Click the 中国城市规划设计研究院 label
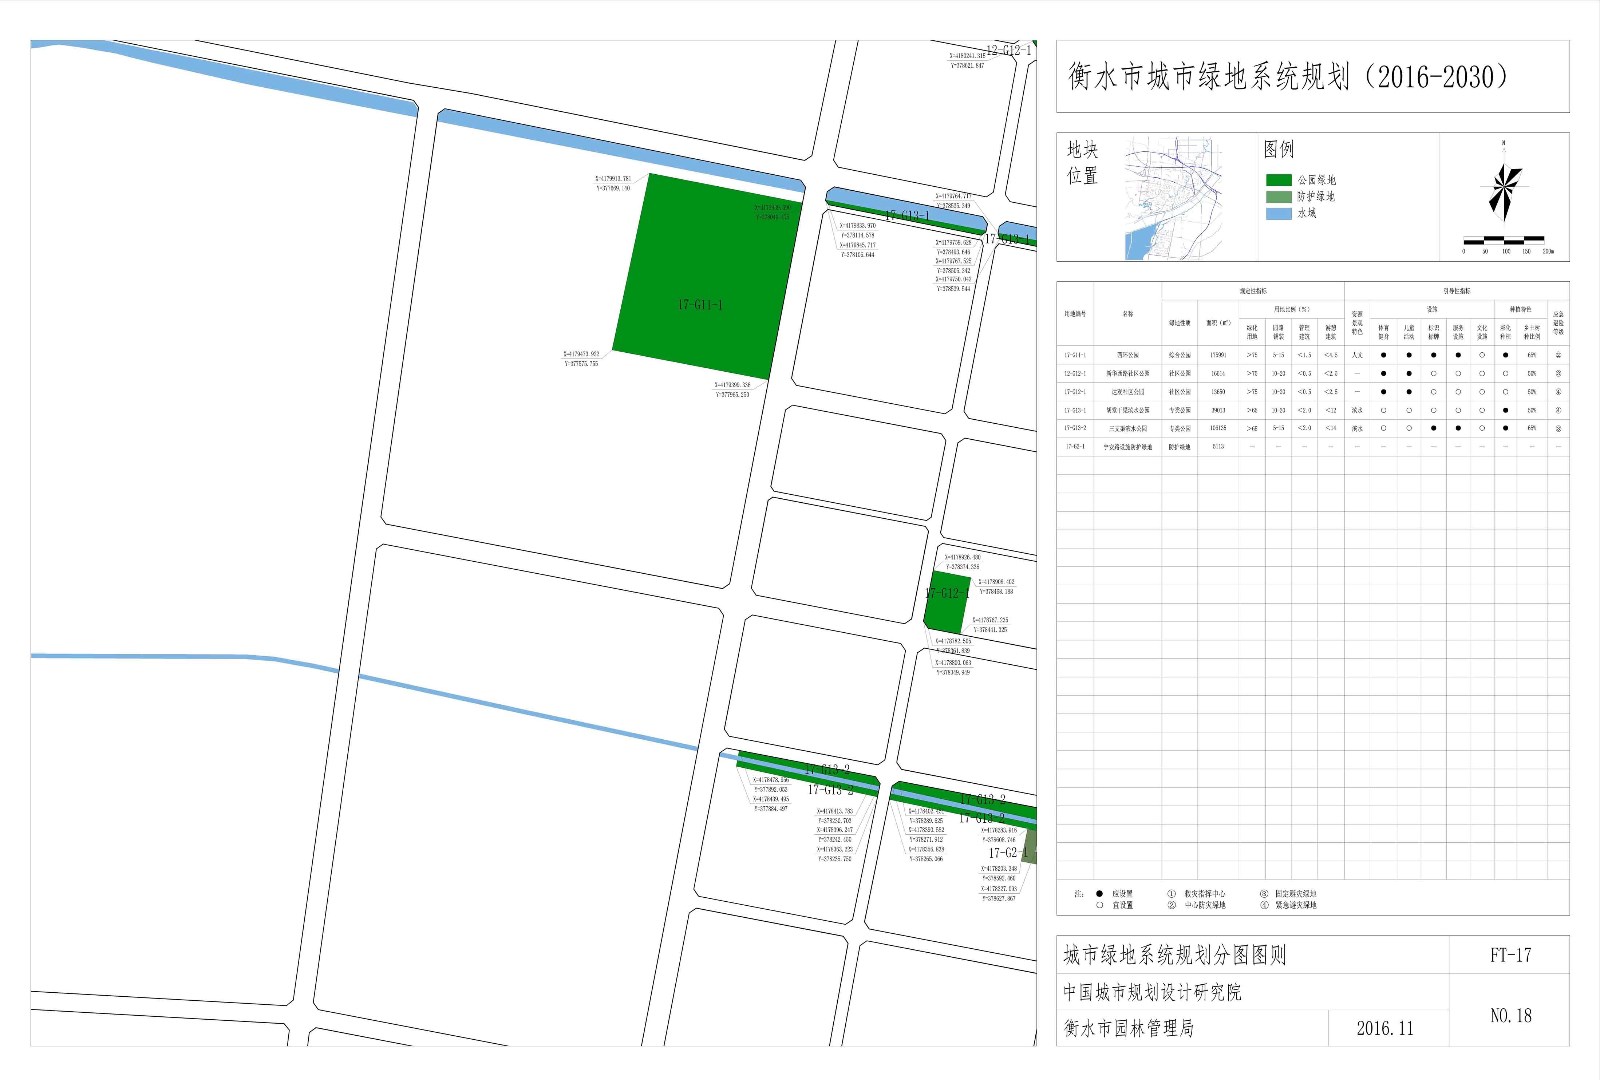The height and width of the screenshot is (1080, 1600). click(1152, 992)
